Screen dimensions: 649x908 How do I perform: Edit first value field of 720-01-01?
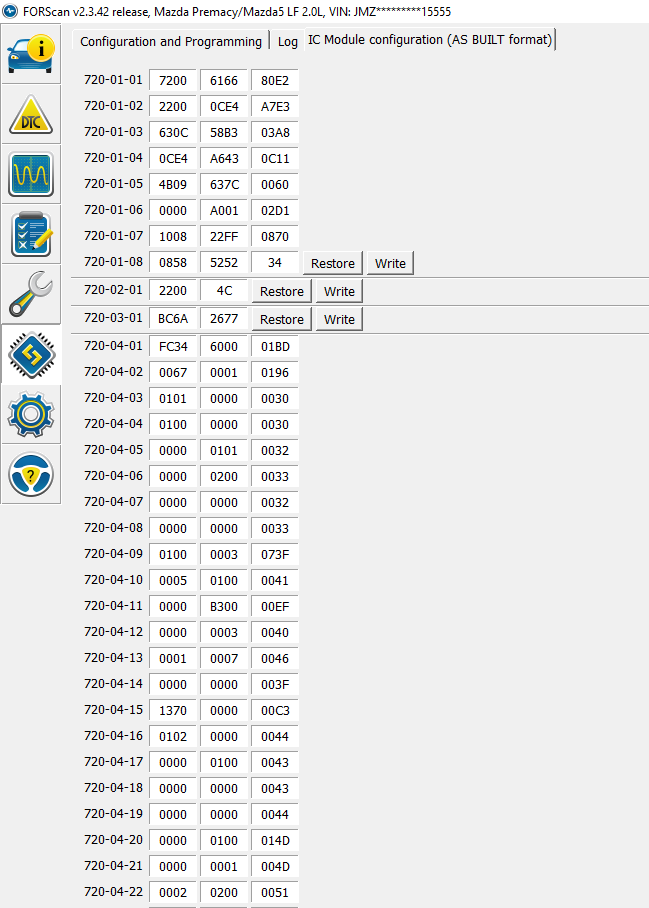pyautogui.click(x=173, y=80)
